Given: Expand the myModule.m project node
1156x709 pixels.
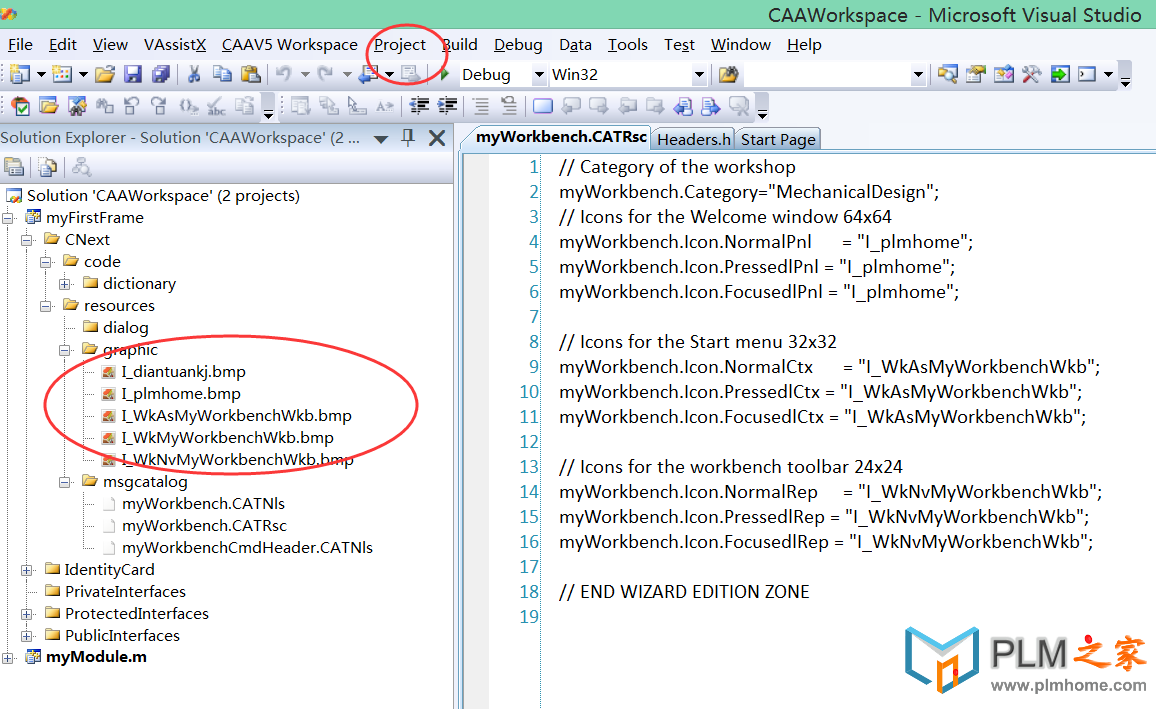Looking at the screenshot, I should 8,658.
